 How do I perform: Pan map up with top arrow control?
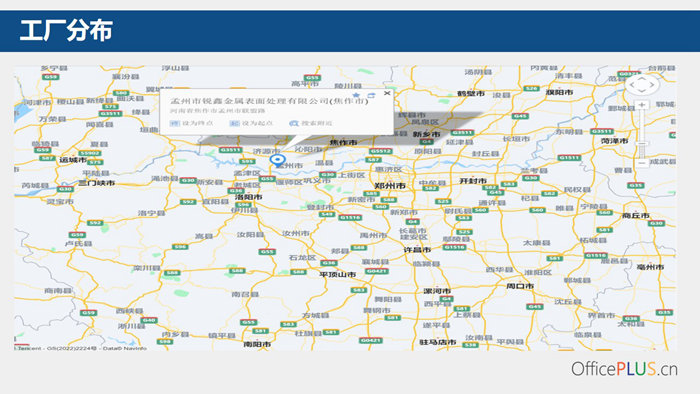[642, 78]
